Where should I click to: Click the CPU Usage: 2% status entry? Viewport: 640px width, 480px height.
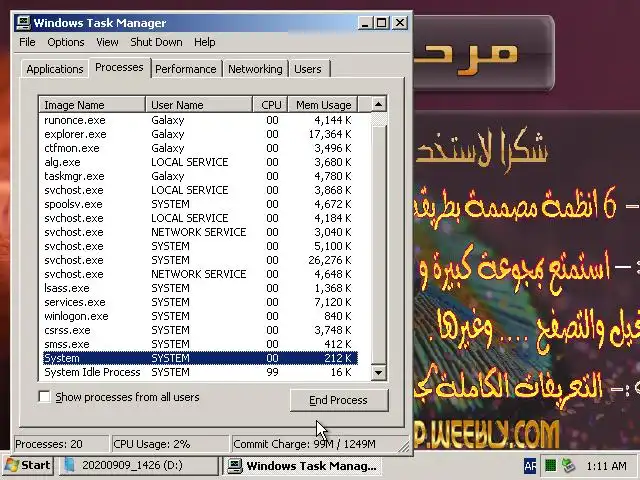[170, 444]
